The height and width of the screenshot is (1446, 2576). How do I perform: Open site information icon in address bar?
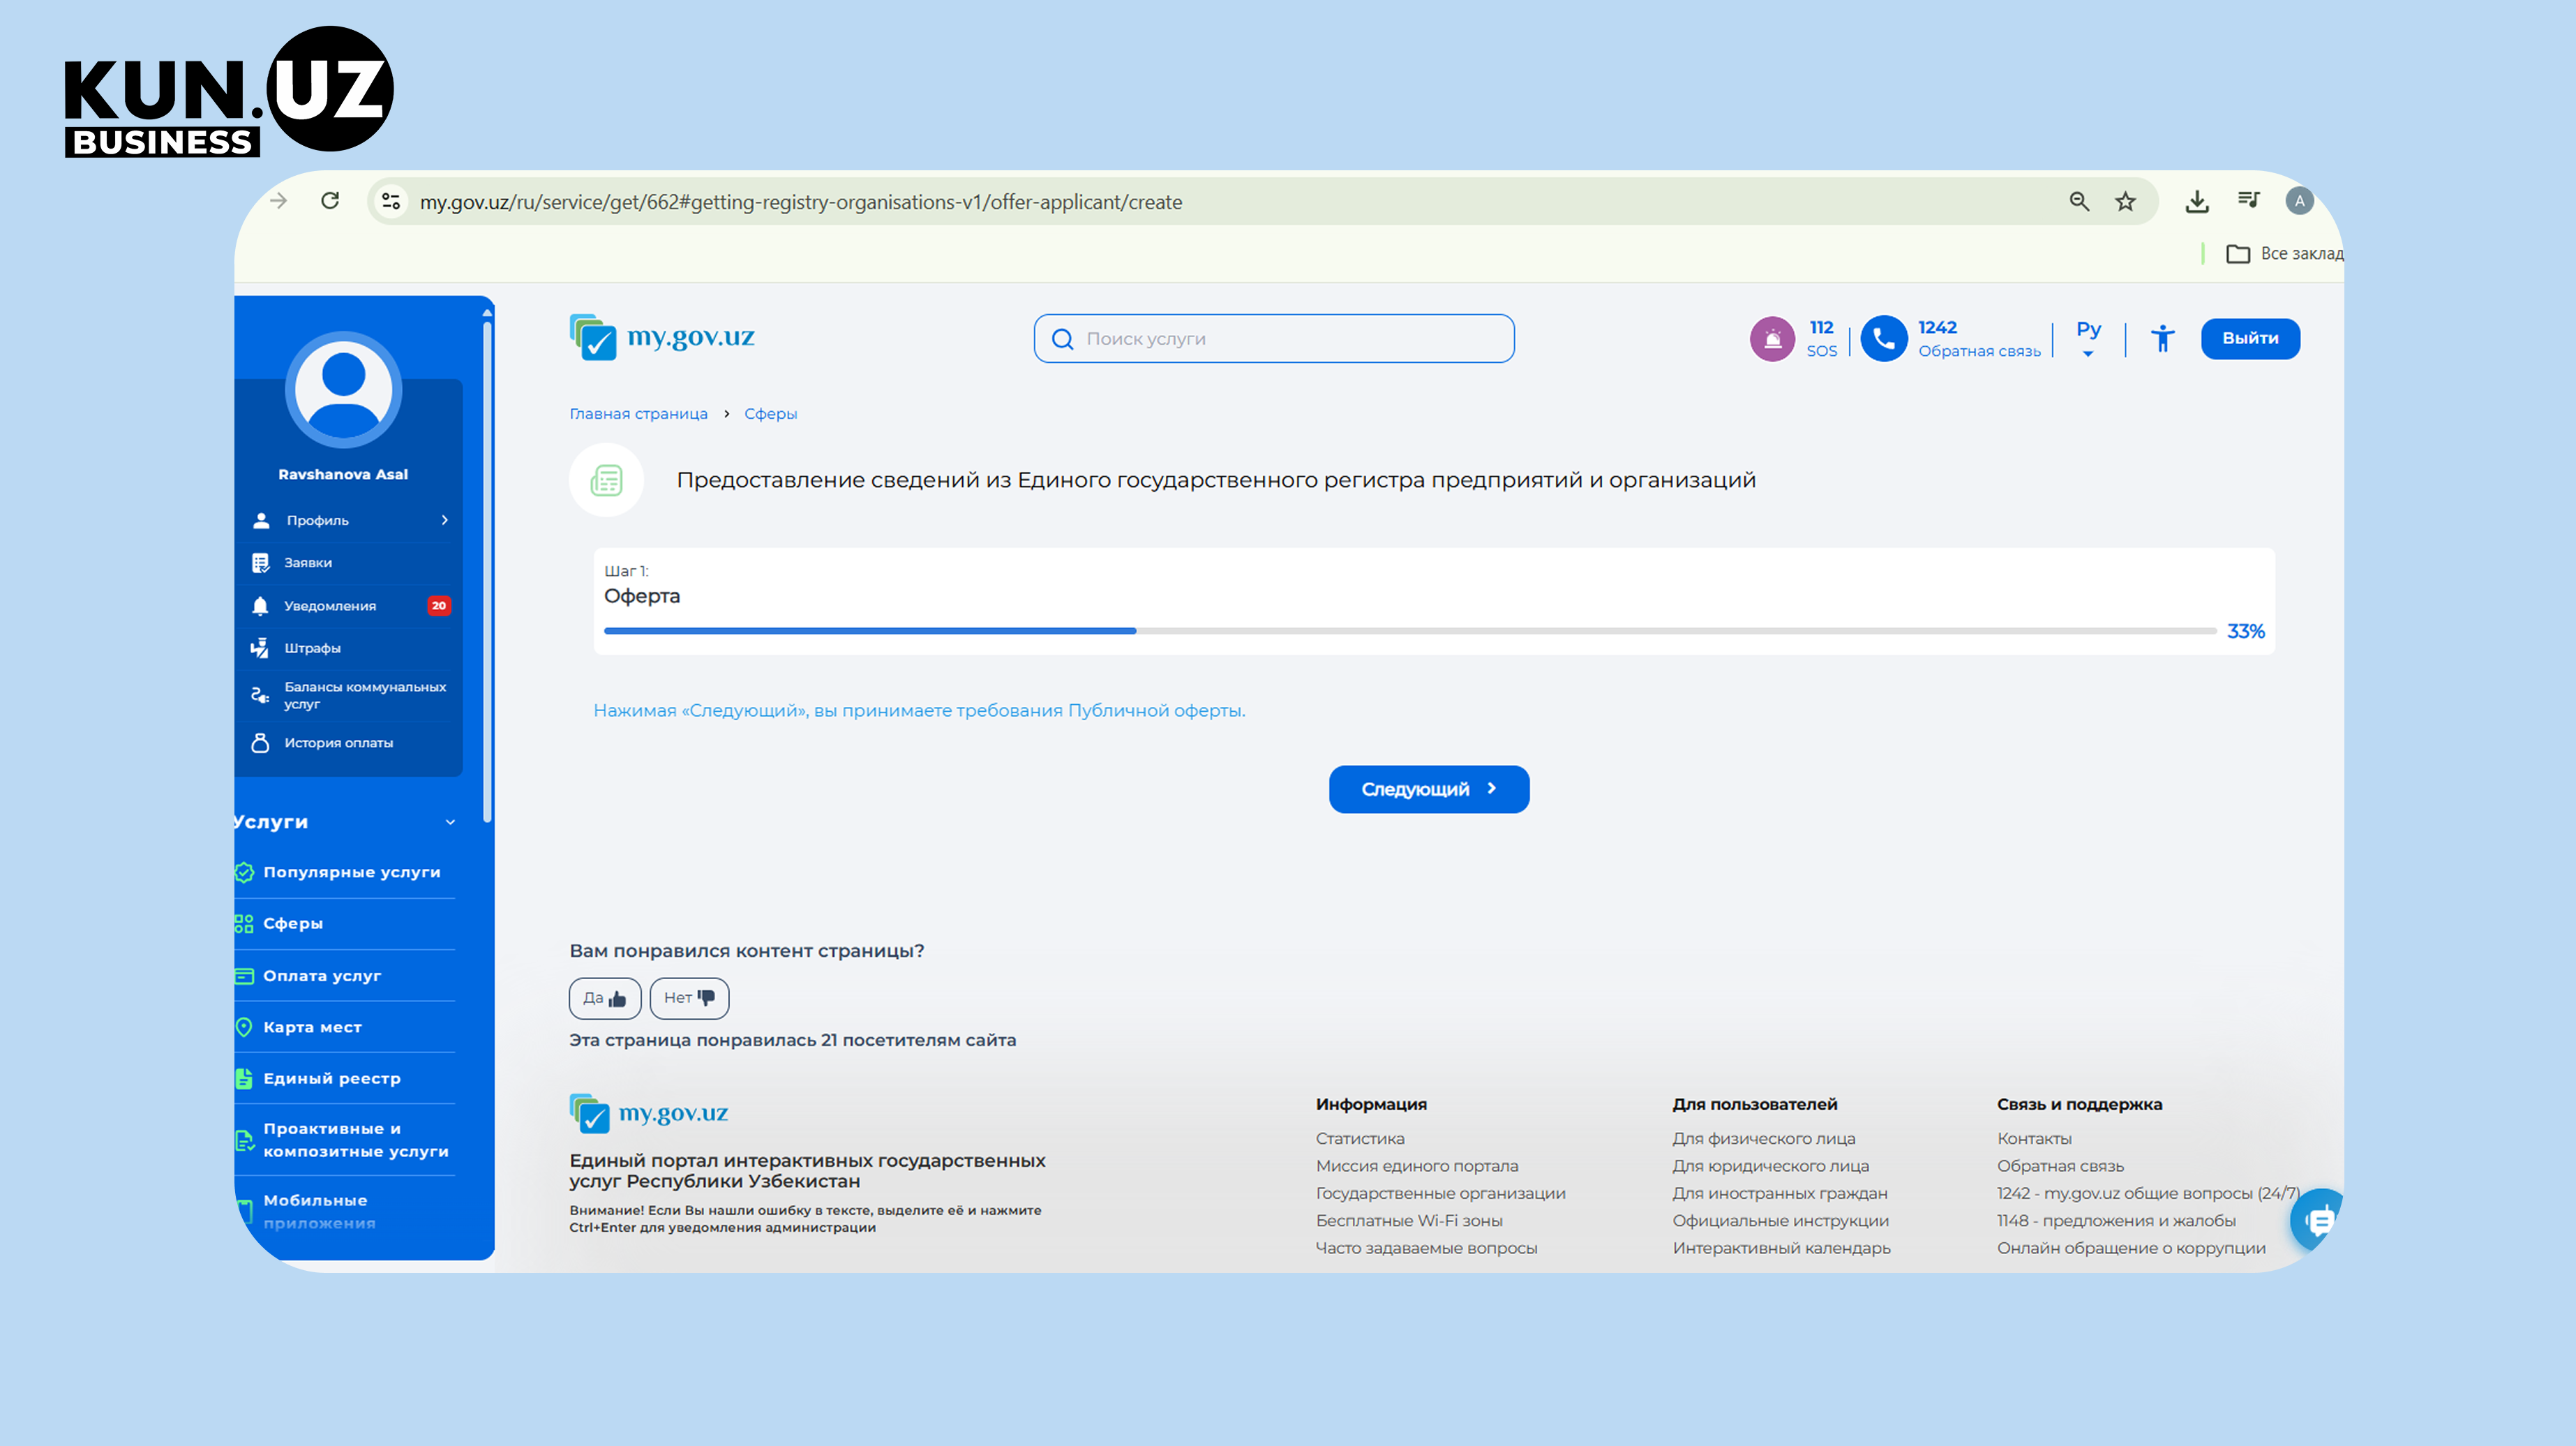(391, 201)
